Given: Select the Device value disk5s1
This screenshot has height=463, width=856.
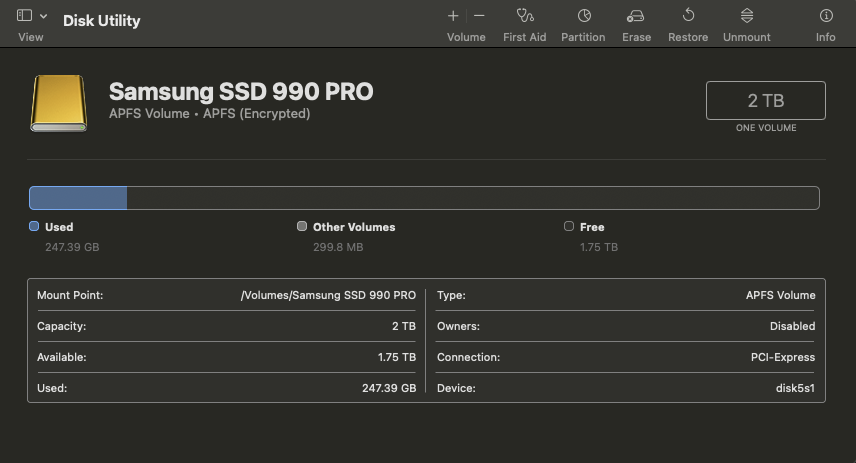Looking at the screenshot, I should point(795,388).
